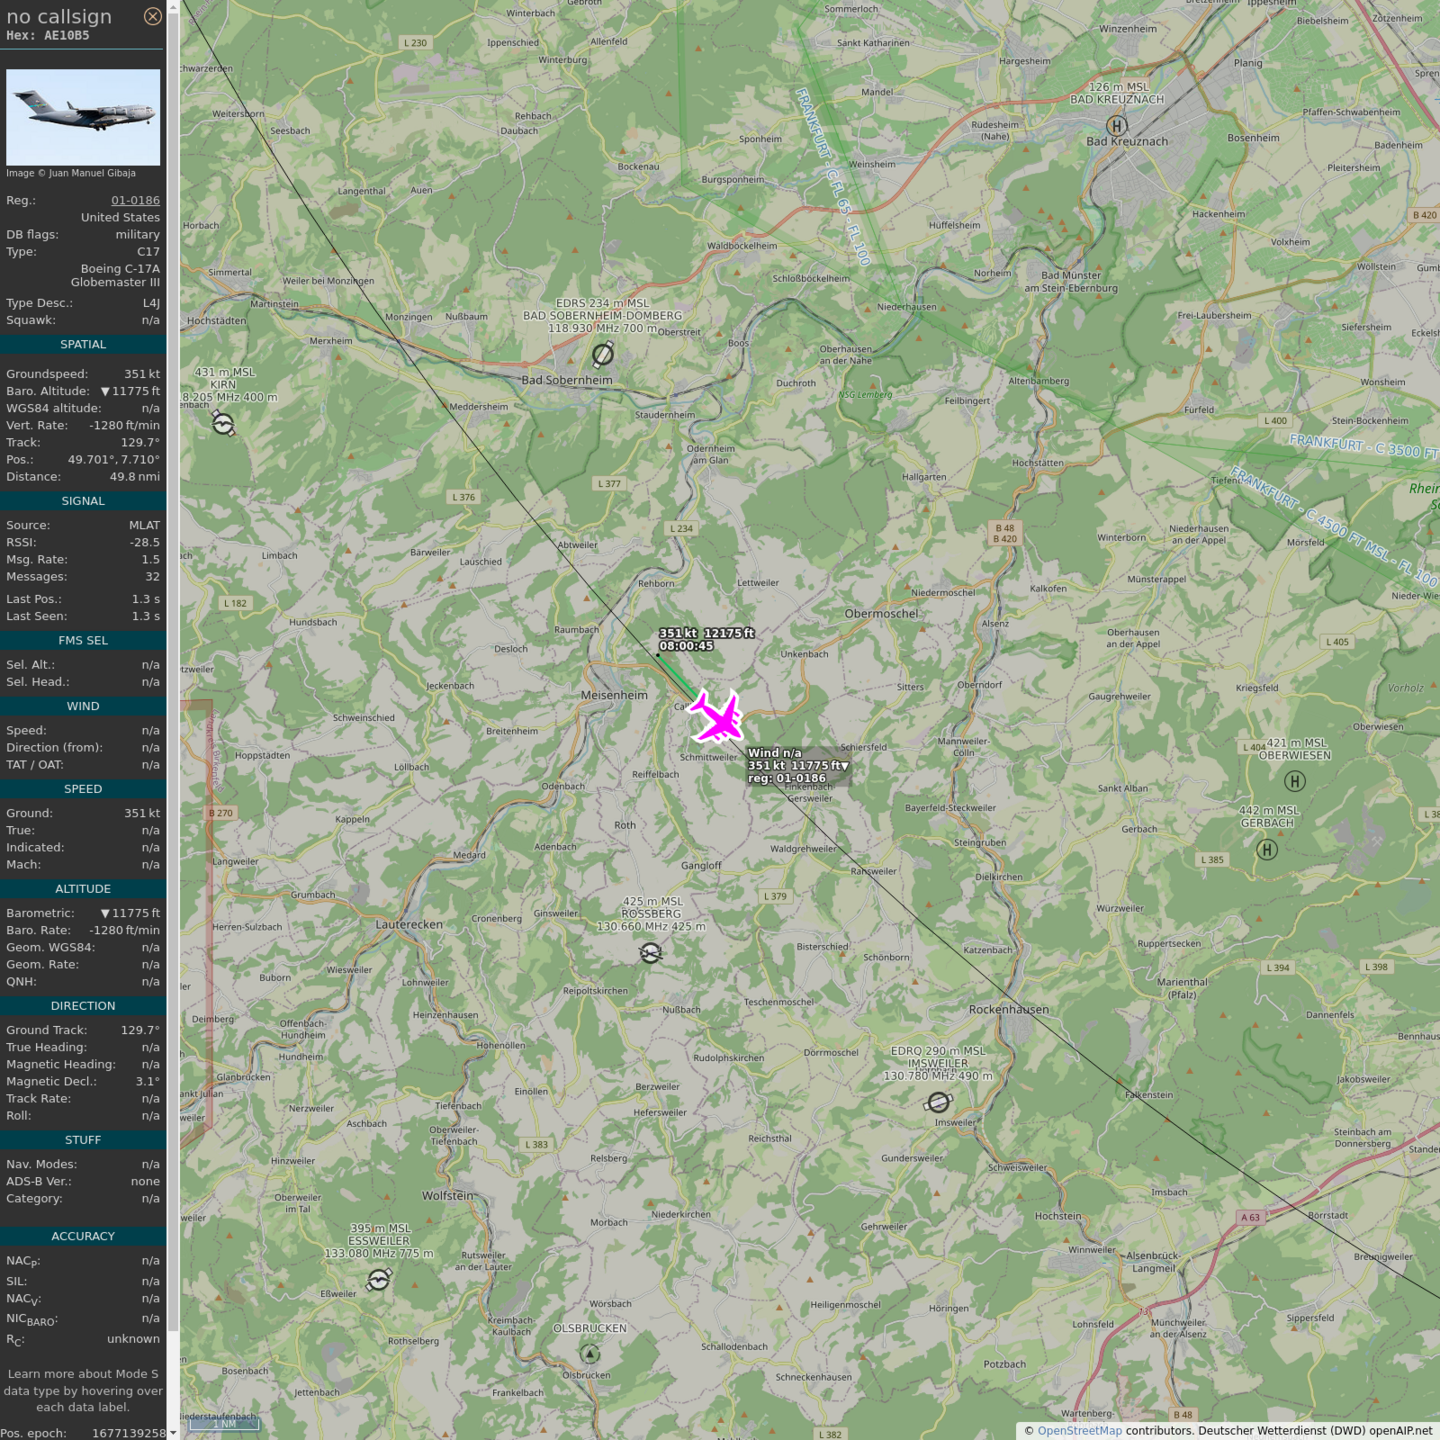Click the magenta C-17 aircraft icon on map
The width and height of the screenshot is (1440, 1440).
(716, 717)
